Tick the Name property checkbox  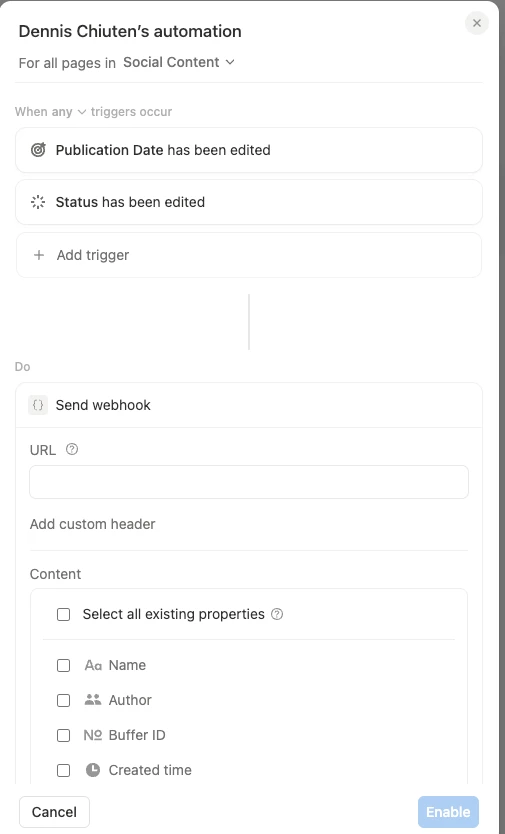coord(63,665)
